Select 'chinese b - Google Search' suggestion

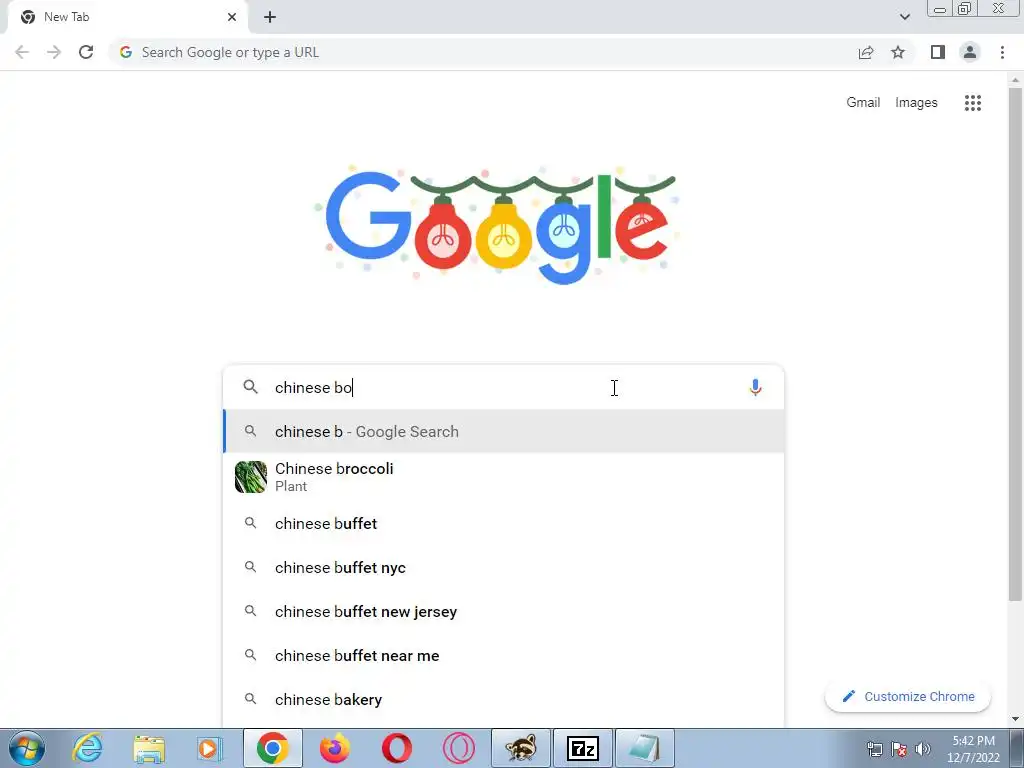504,431
